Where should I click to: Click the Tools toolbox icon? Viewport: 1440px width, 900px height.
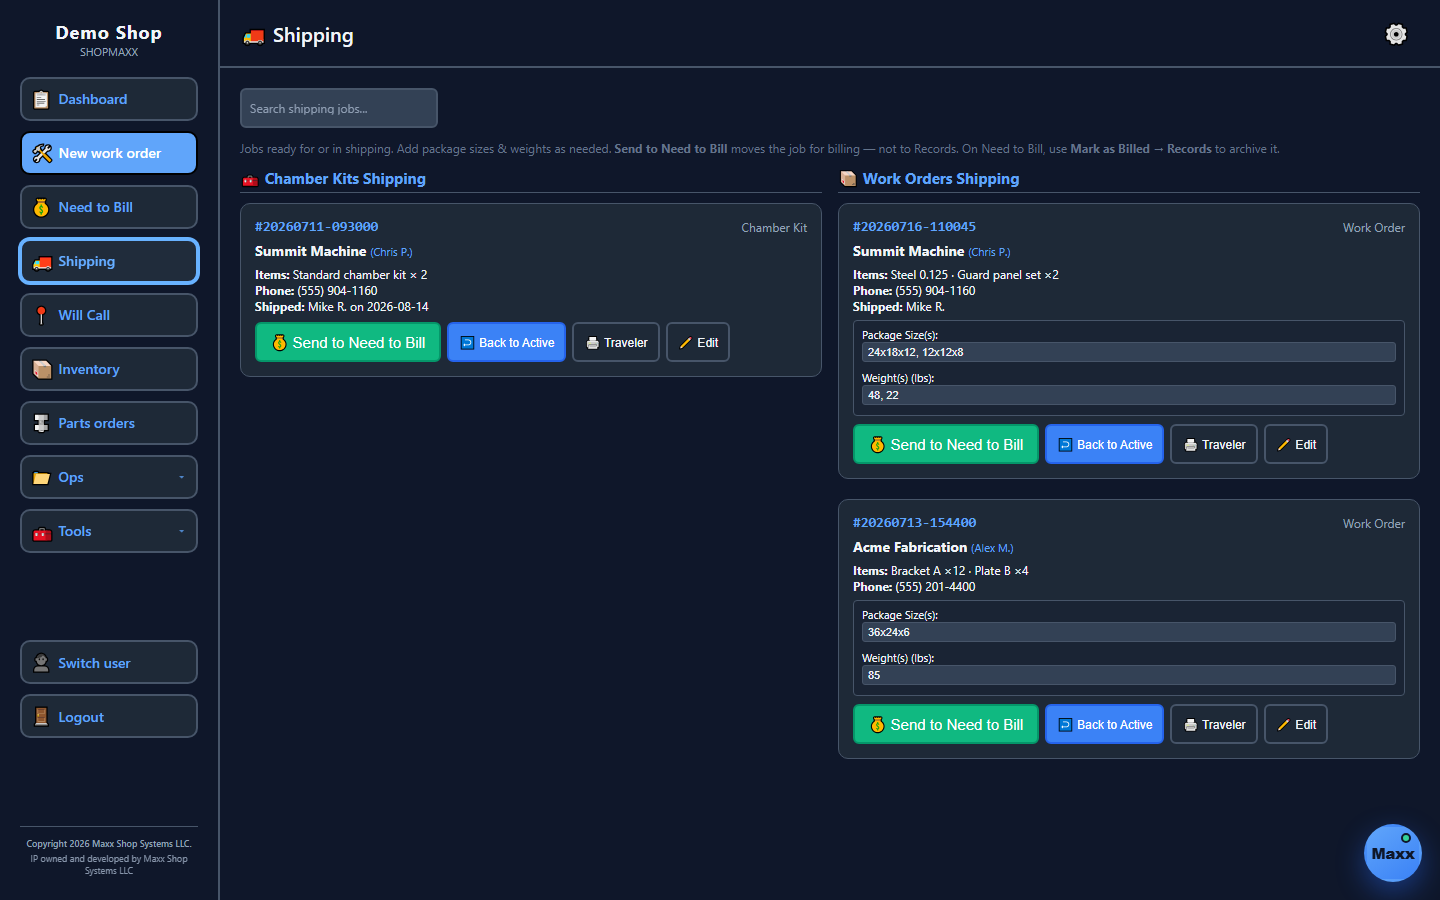click(x=42, y=533)
